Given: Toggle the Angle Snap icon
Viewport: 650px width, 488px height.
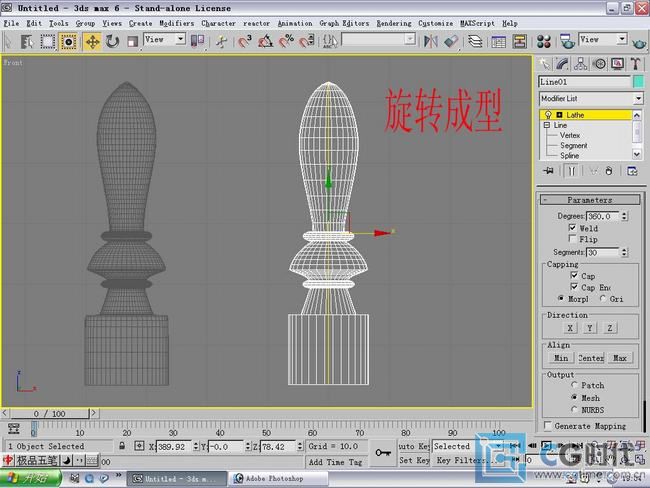Looking at the screenshot, I should tap(265, 41).
